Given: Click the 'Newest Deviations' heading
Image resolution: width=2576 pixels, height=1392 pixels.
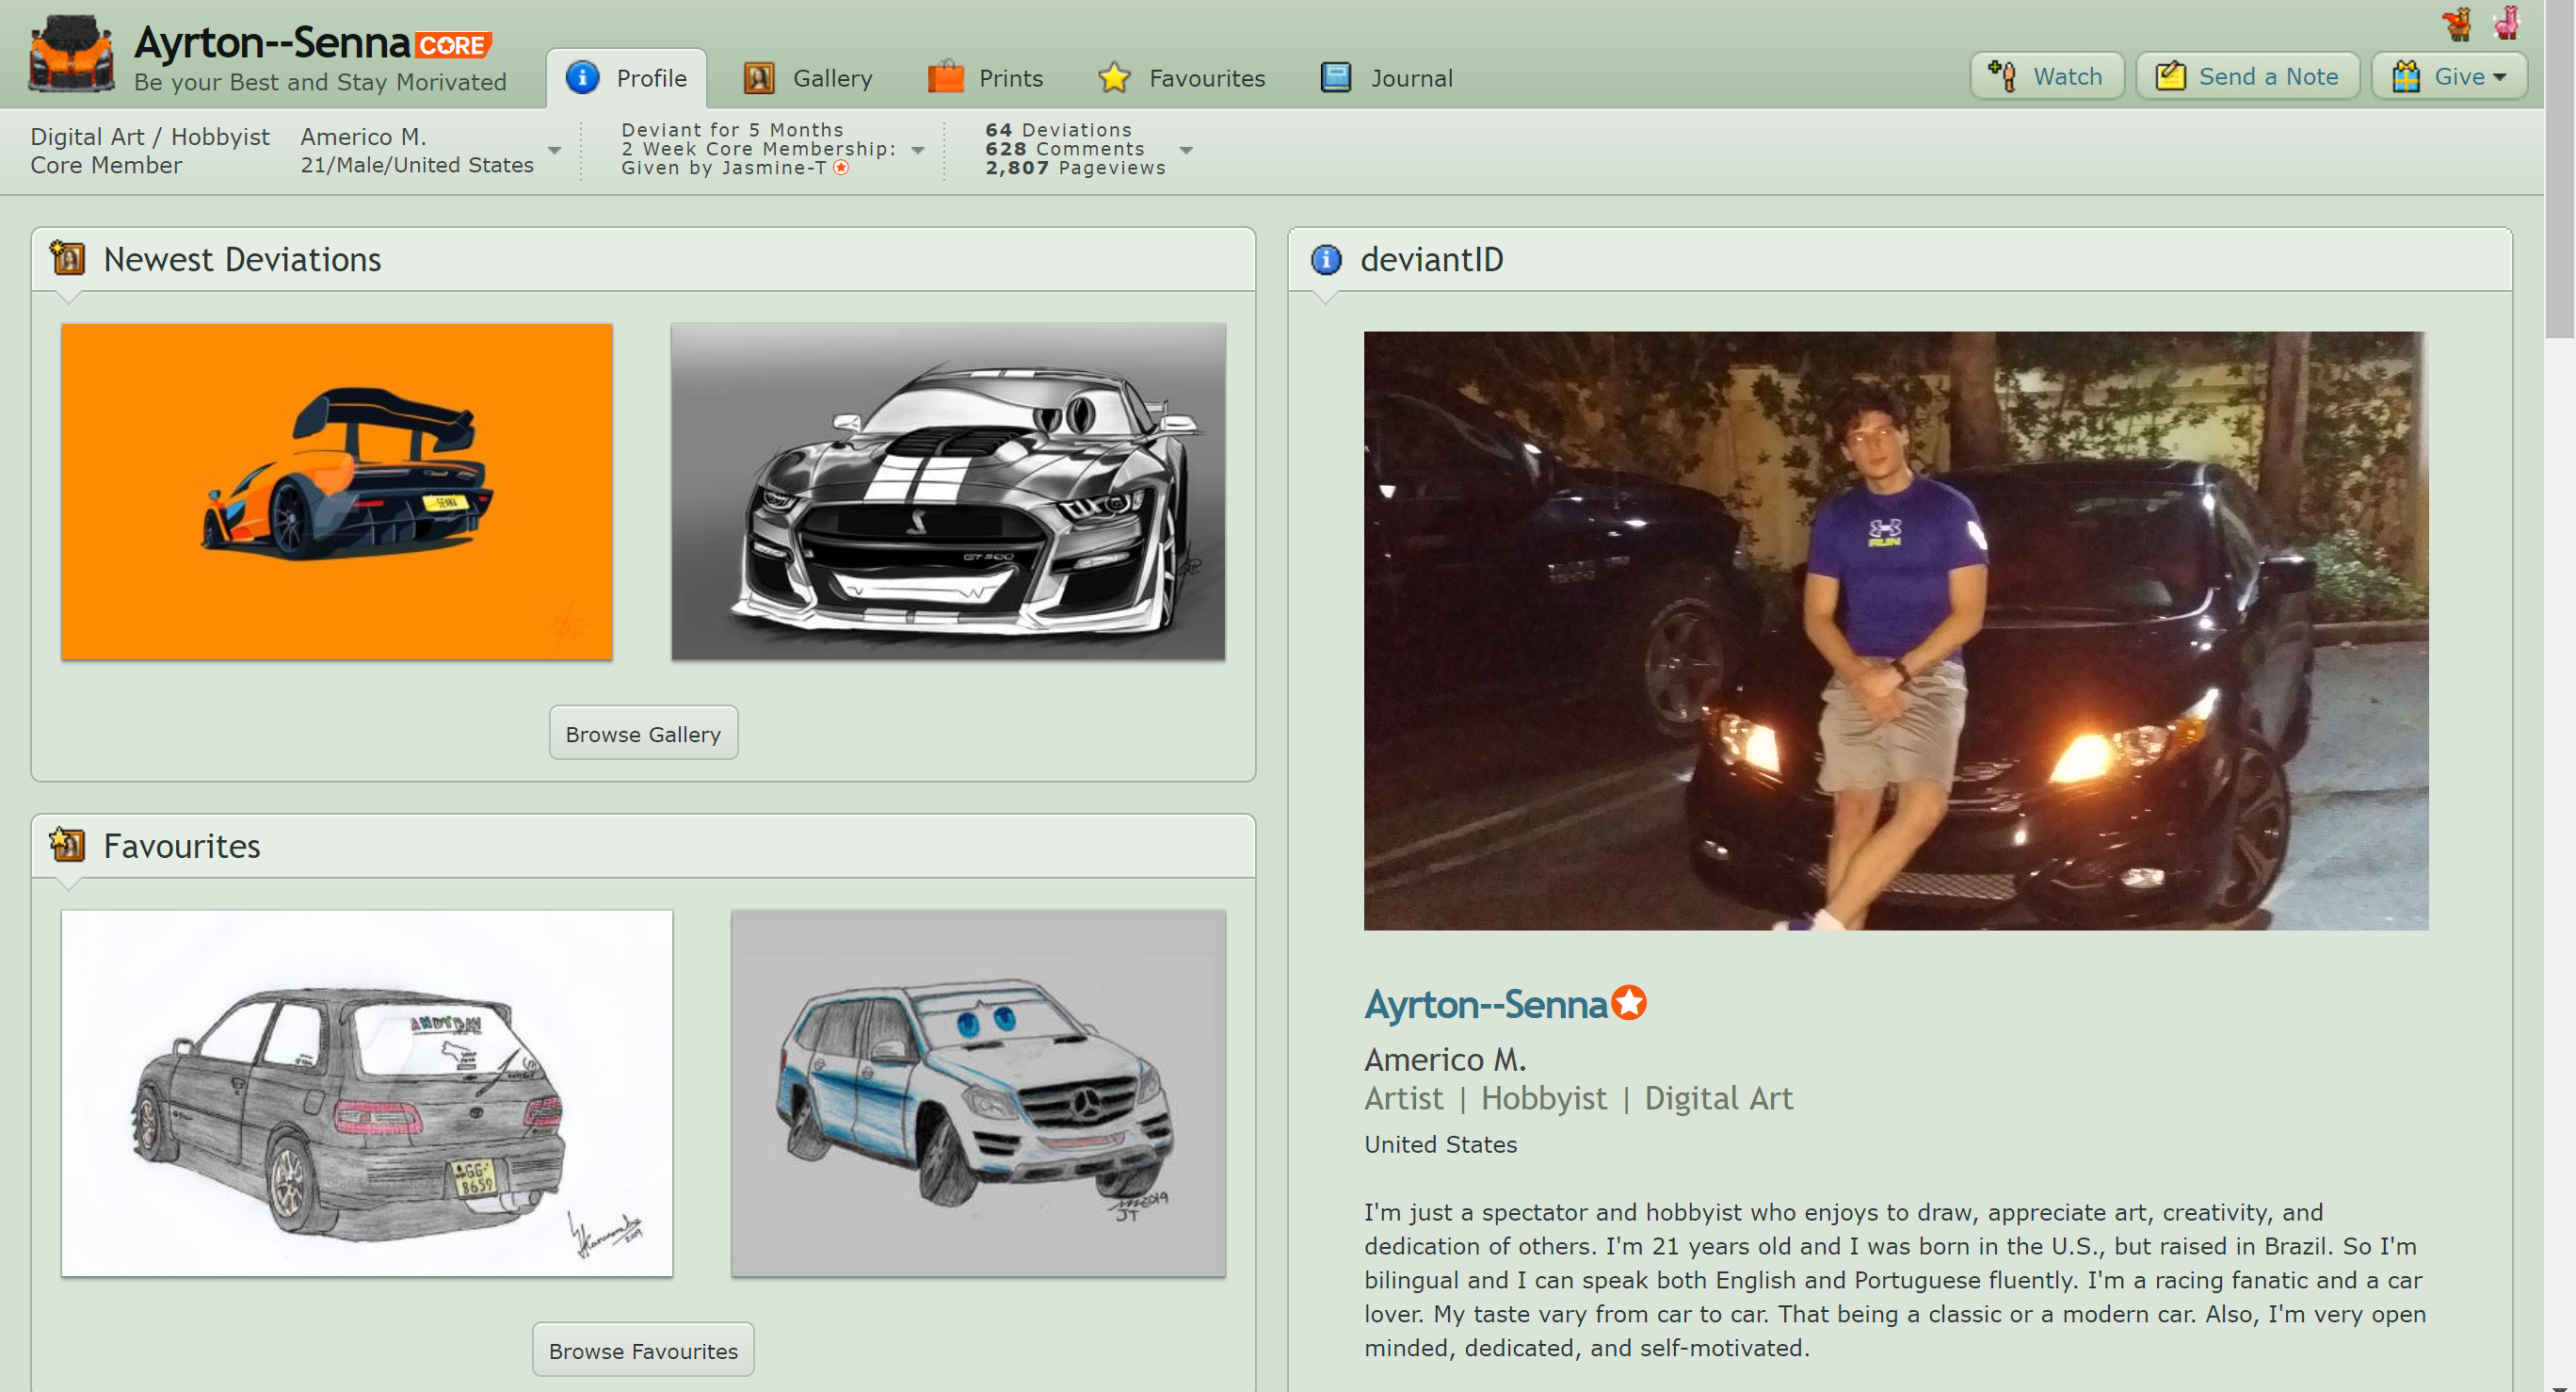Looking at the screenshot, I should pyautogui.click(x=242, y=260).
